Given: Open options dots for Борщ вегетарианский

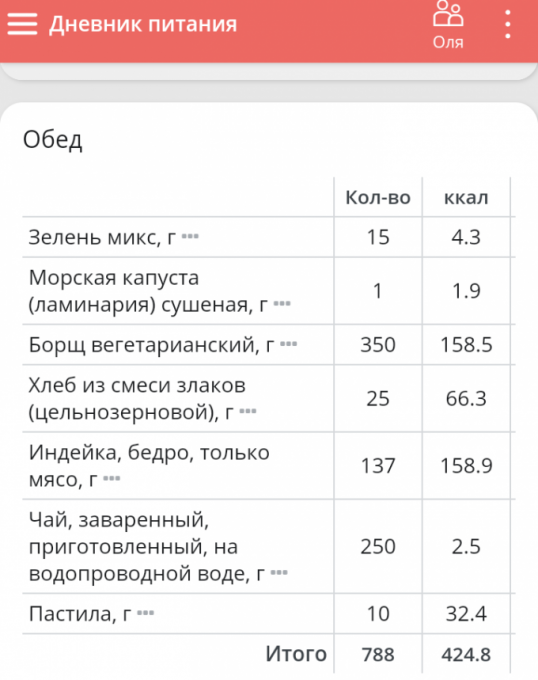Looking at the screenshot, I should tap(288, 344).
